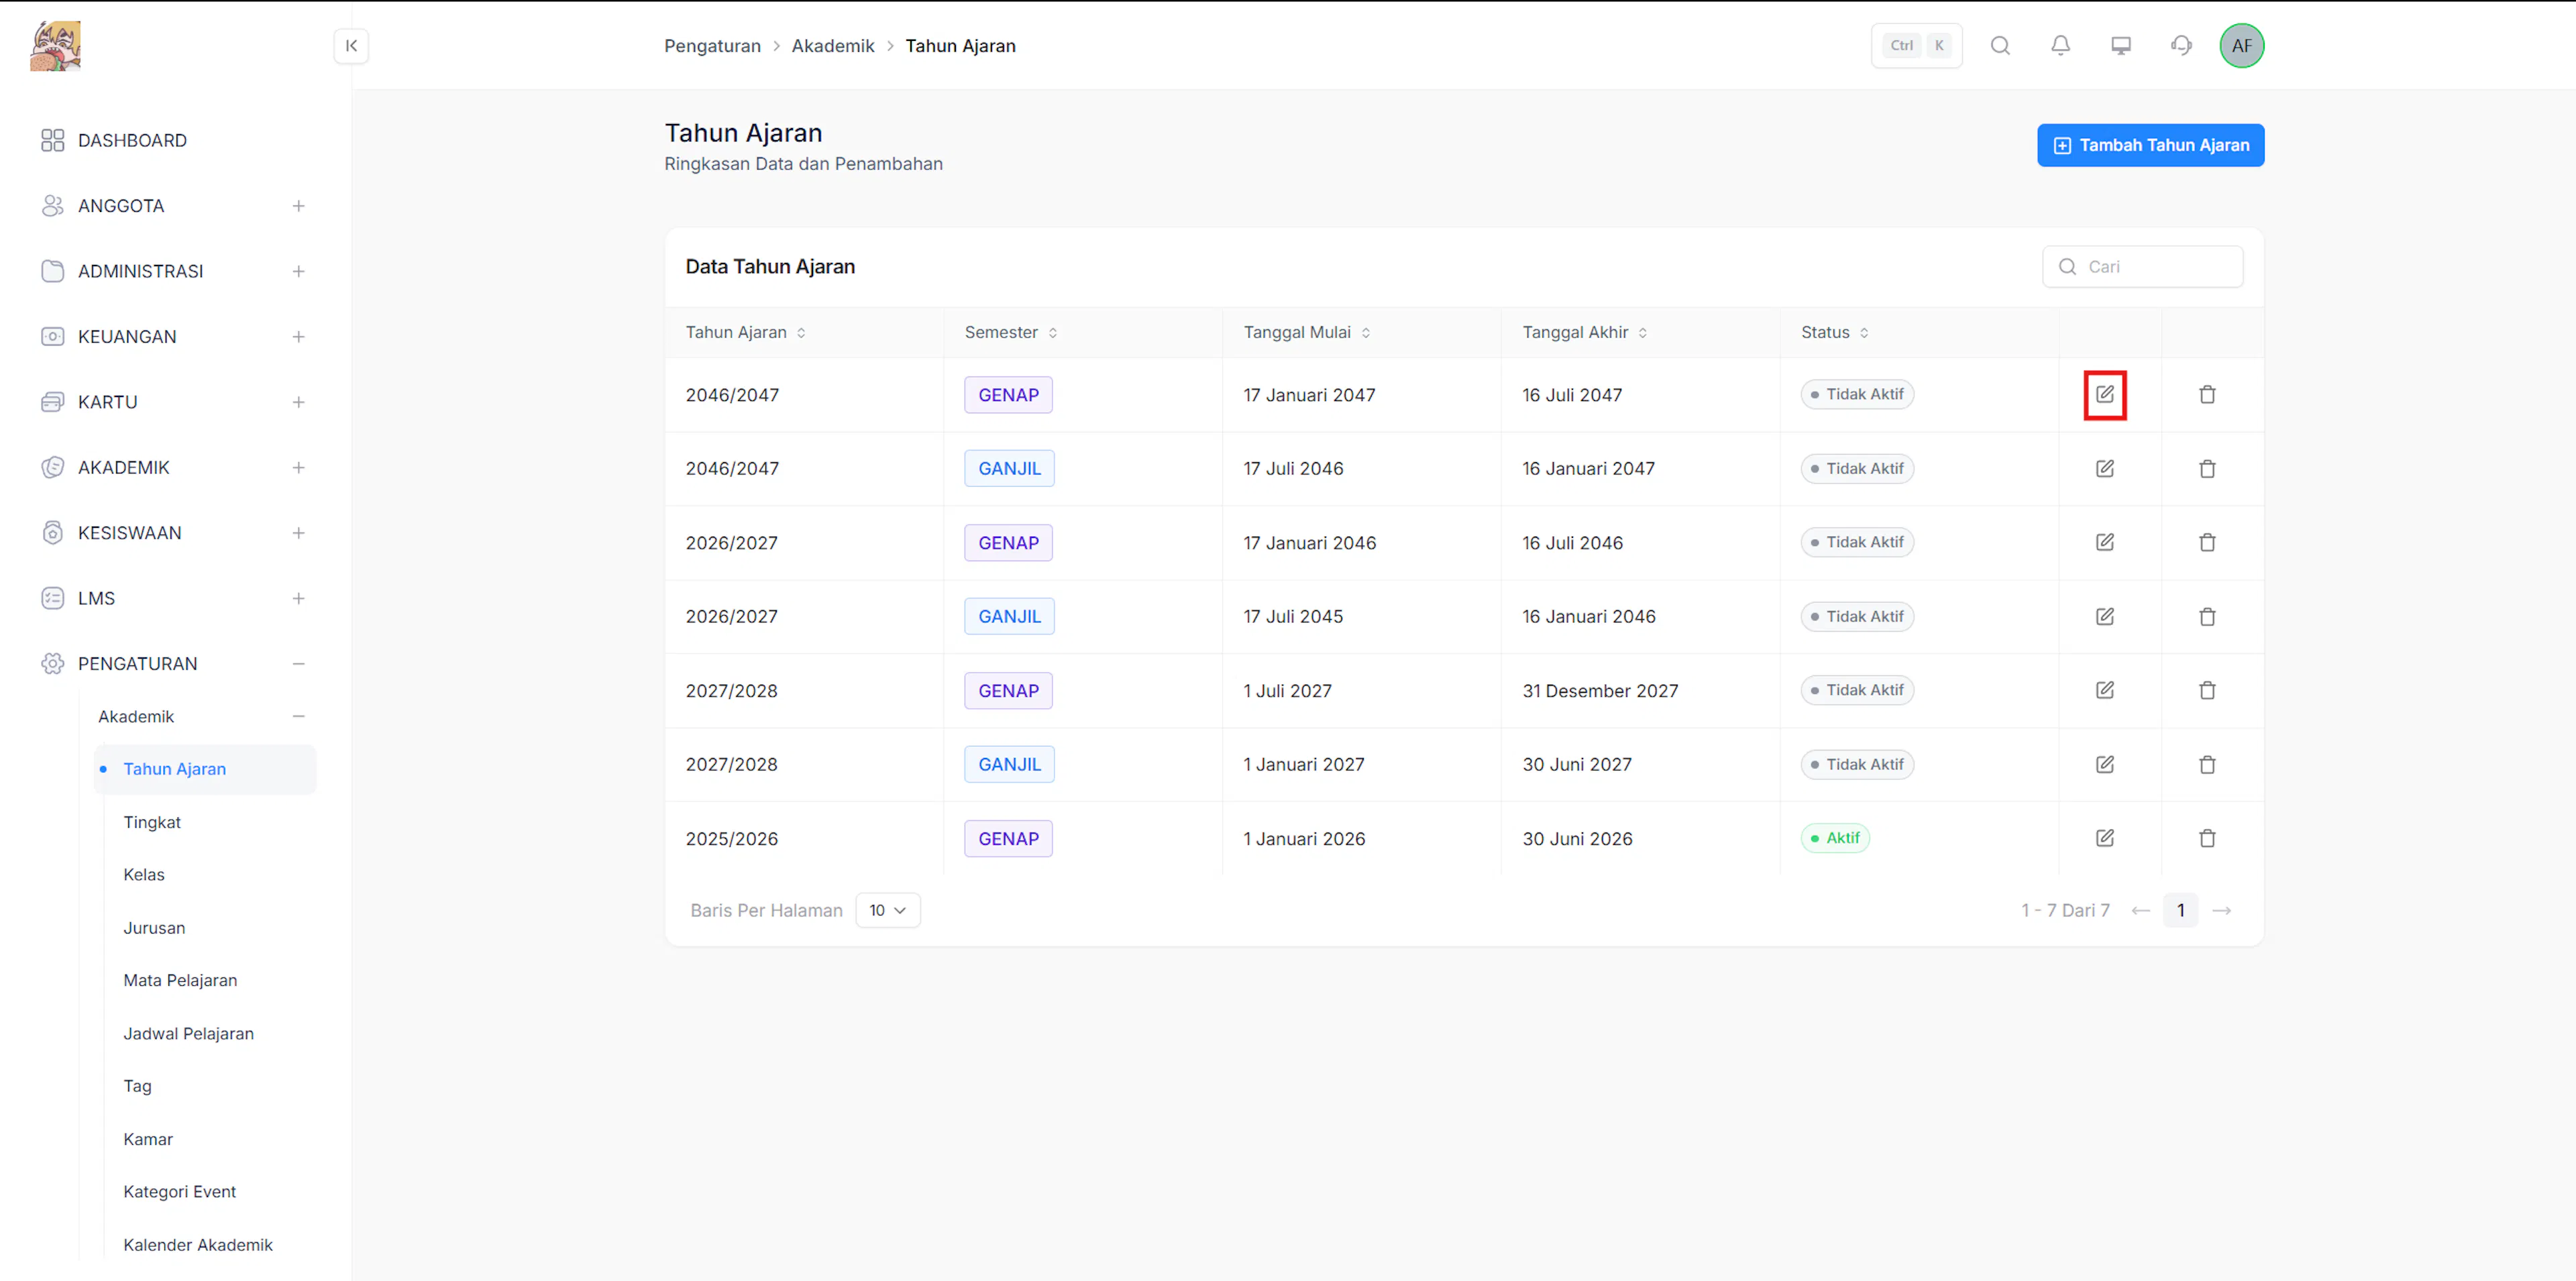Delete the 2027/2028 GANJIL row
Image resolution: width=2576 pixels, height=1281 pixels.
(x=2207, y=765)
